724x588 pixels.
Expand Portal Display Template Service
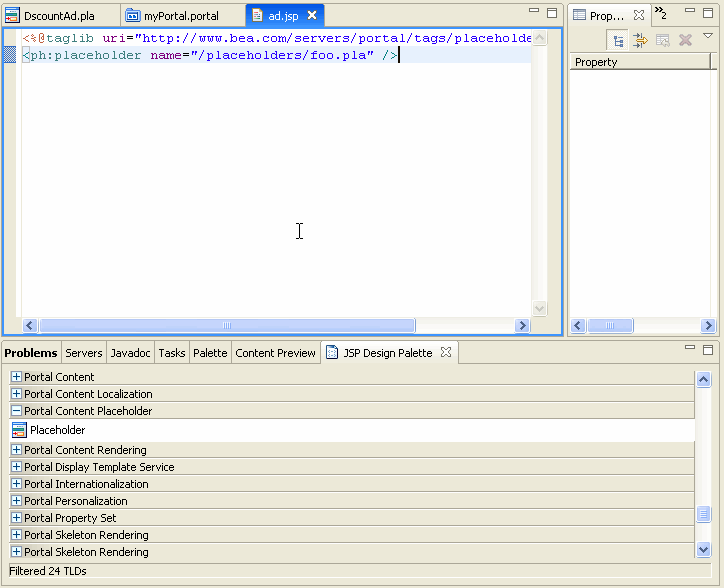click(16, 467)
